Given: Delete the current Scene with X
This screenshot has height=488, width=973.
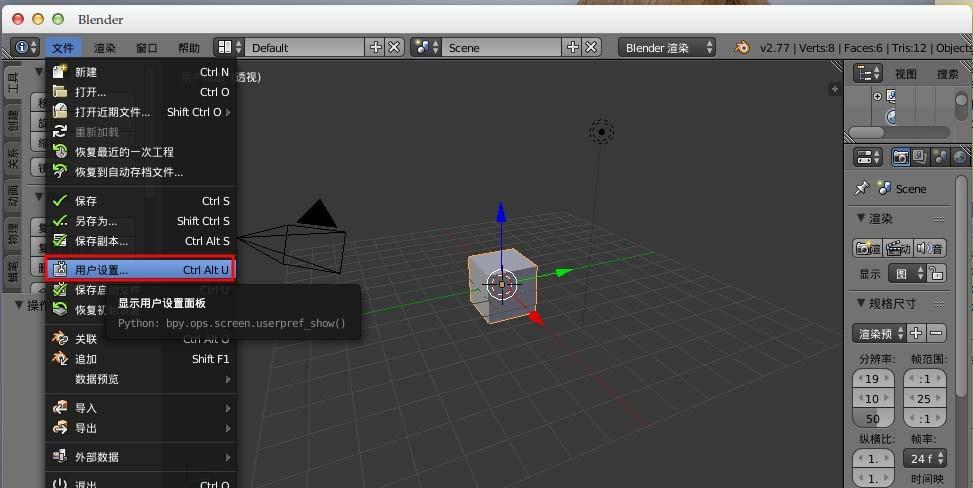Looking at the screenshot, I should coord(591,47).
